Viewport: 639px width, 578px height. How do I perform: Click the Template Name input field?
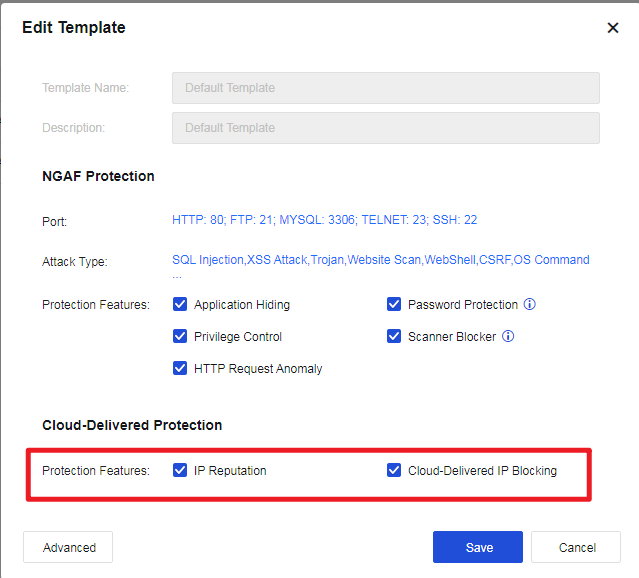tap(385, 88)
